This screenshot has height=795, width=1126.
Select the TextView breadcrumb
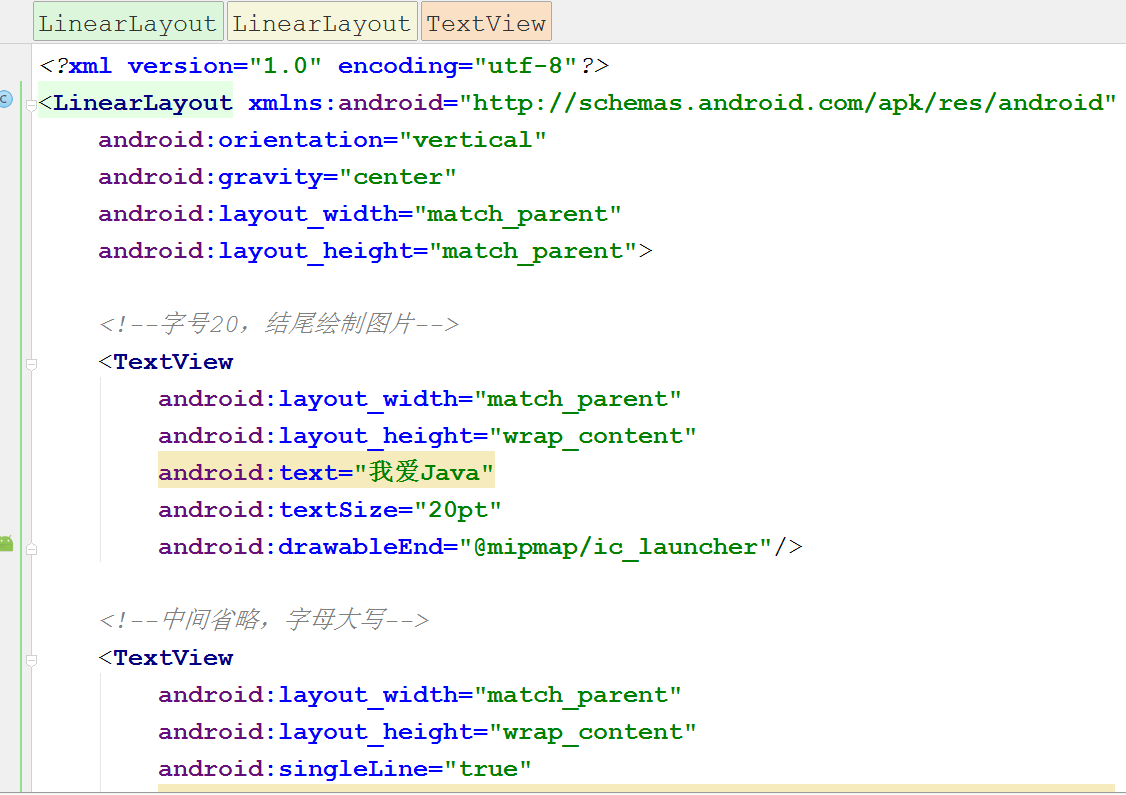486,22
